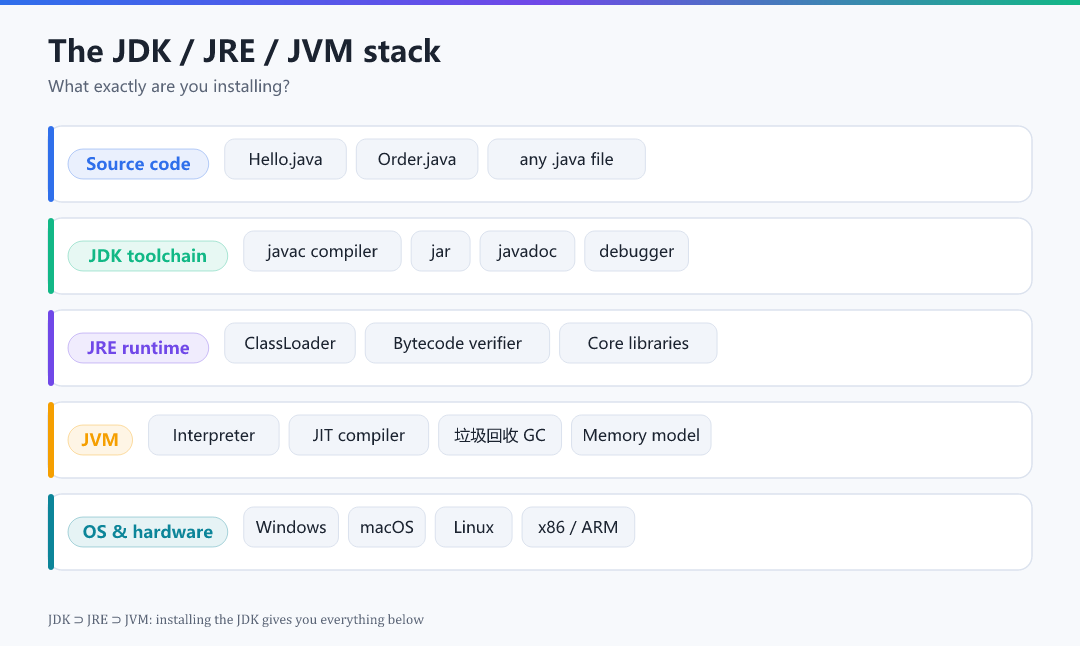1080x646 pixels.
Task: Click the Bytecode verifier chip
Action: [x=457, y=343]
